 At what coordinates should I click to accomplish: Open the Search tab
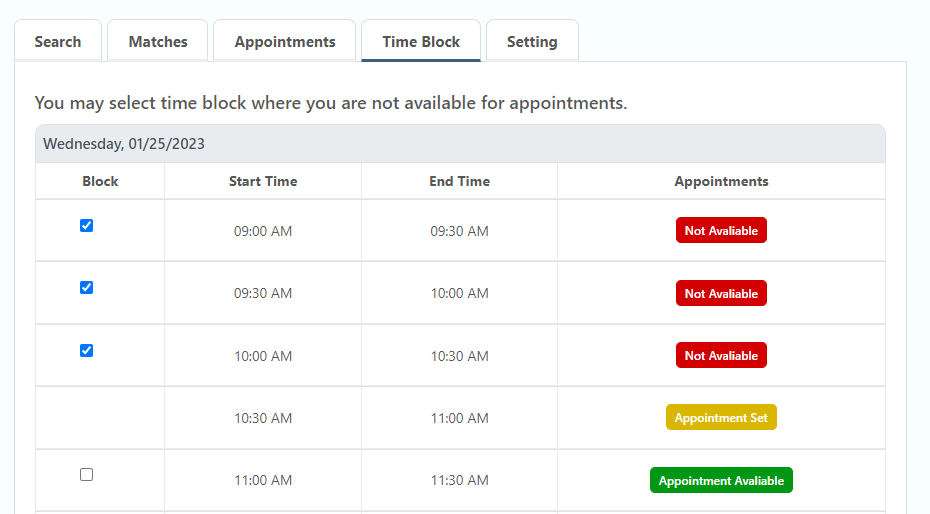(58, 42)
